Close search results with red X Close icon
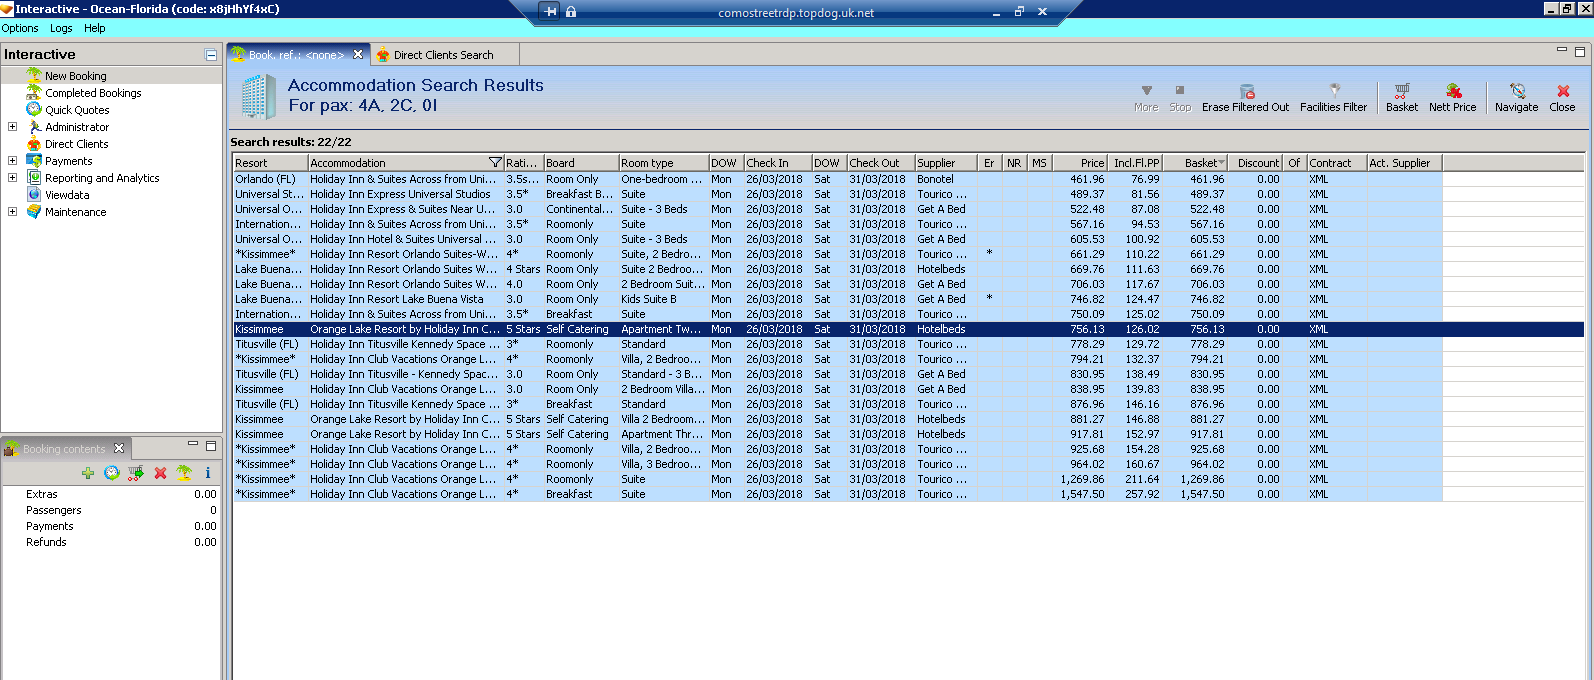Viewport: 1594px width, 680px height. coord(1563,91)
